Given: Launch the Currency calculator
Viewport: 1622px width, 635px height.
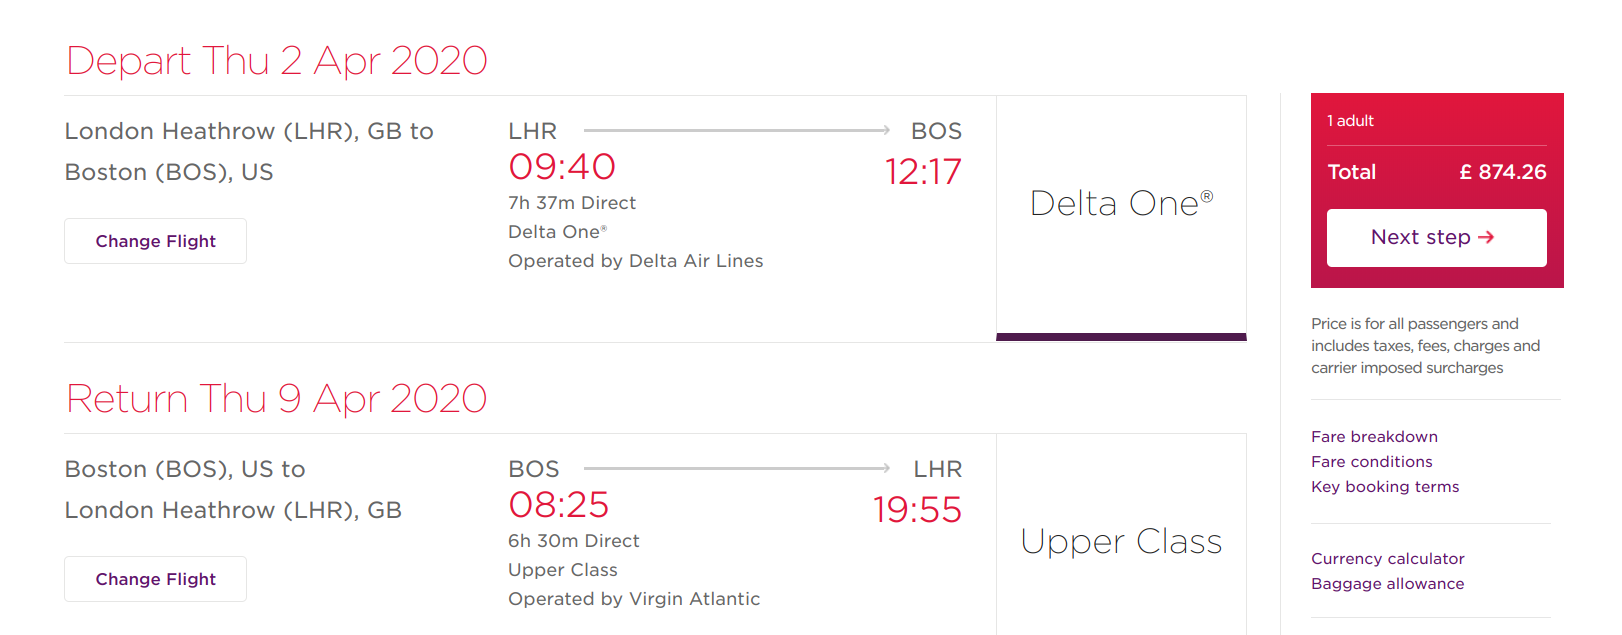Looking at the screenshot, I should pyautogui.click(x=1387, y=559).
